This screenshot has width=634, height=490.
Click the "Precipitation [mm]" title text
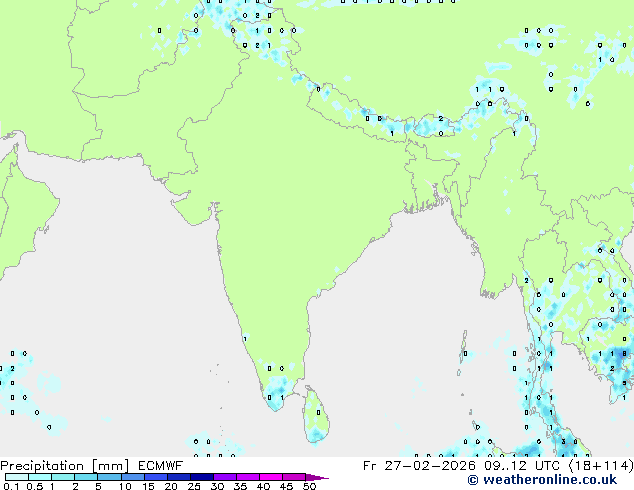click(64, 466)
